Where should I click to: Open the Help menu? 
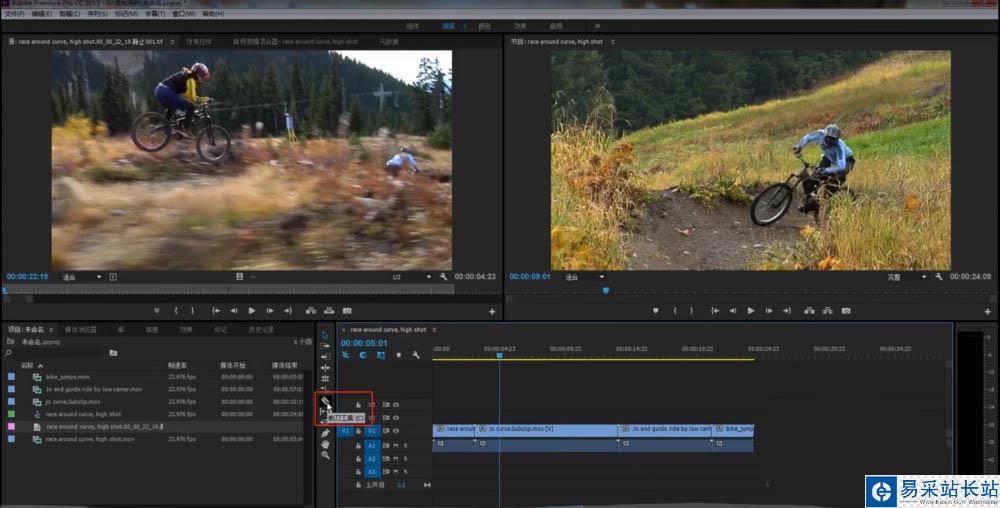[x=213, y=13]
